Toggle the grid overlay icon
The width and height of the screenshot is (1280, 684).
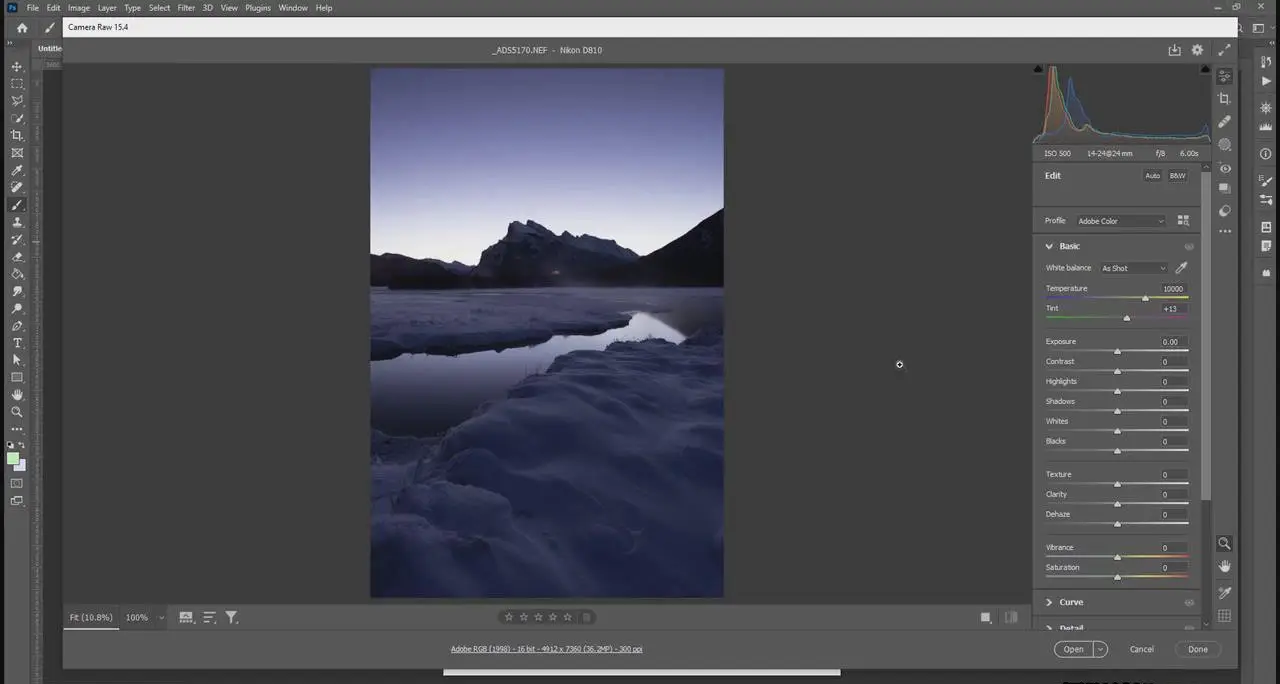(1224, 616)
